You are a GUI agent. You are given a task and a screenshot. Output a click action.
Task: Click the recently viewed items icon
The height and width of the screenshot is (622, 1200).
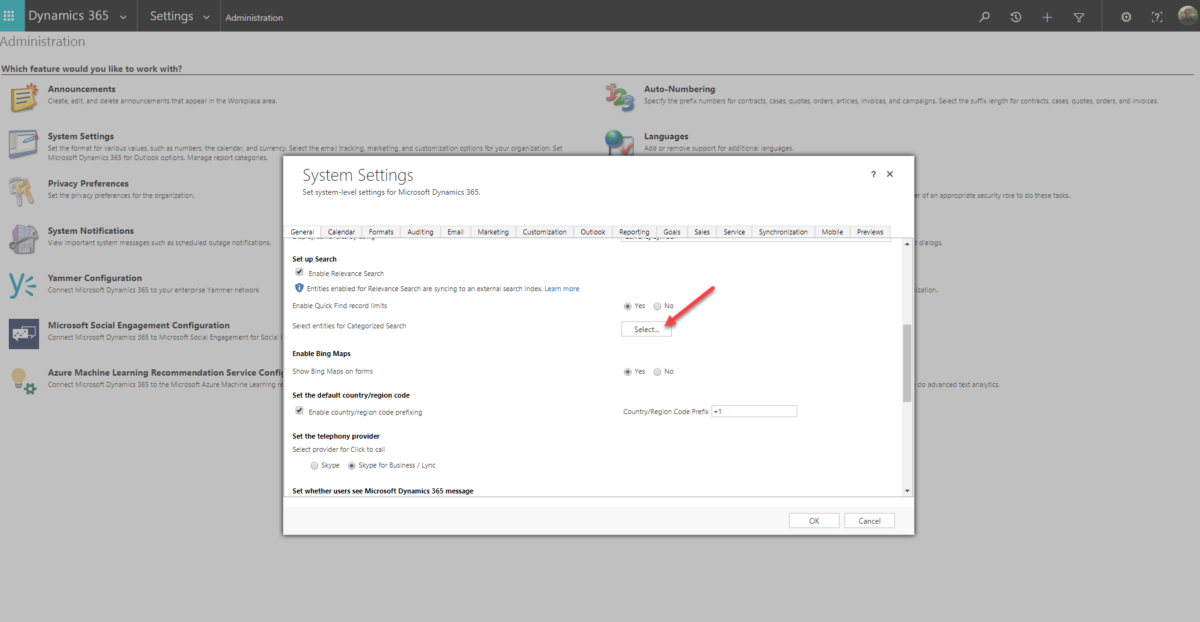(1015, 16)
